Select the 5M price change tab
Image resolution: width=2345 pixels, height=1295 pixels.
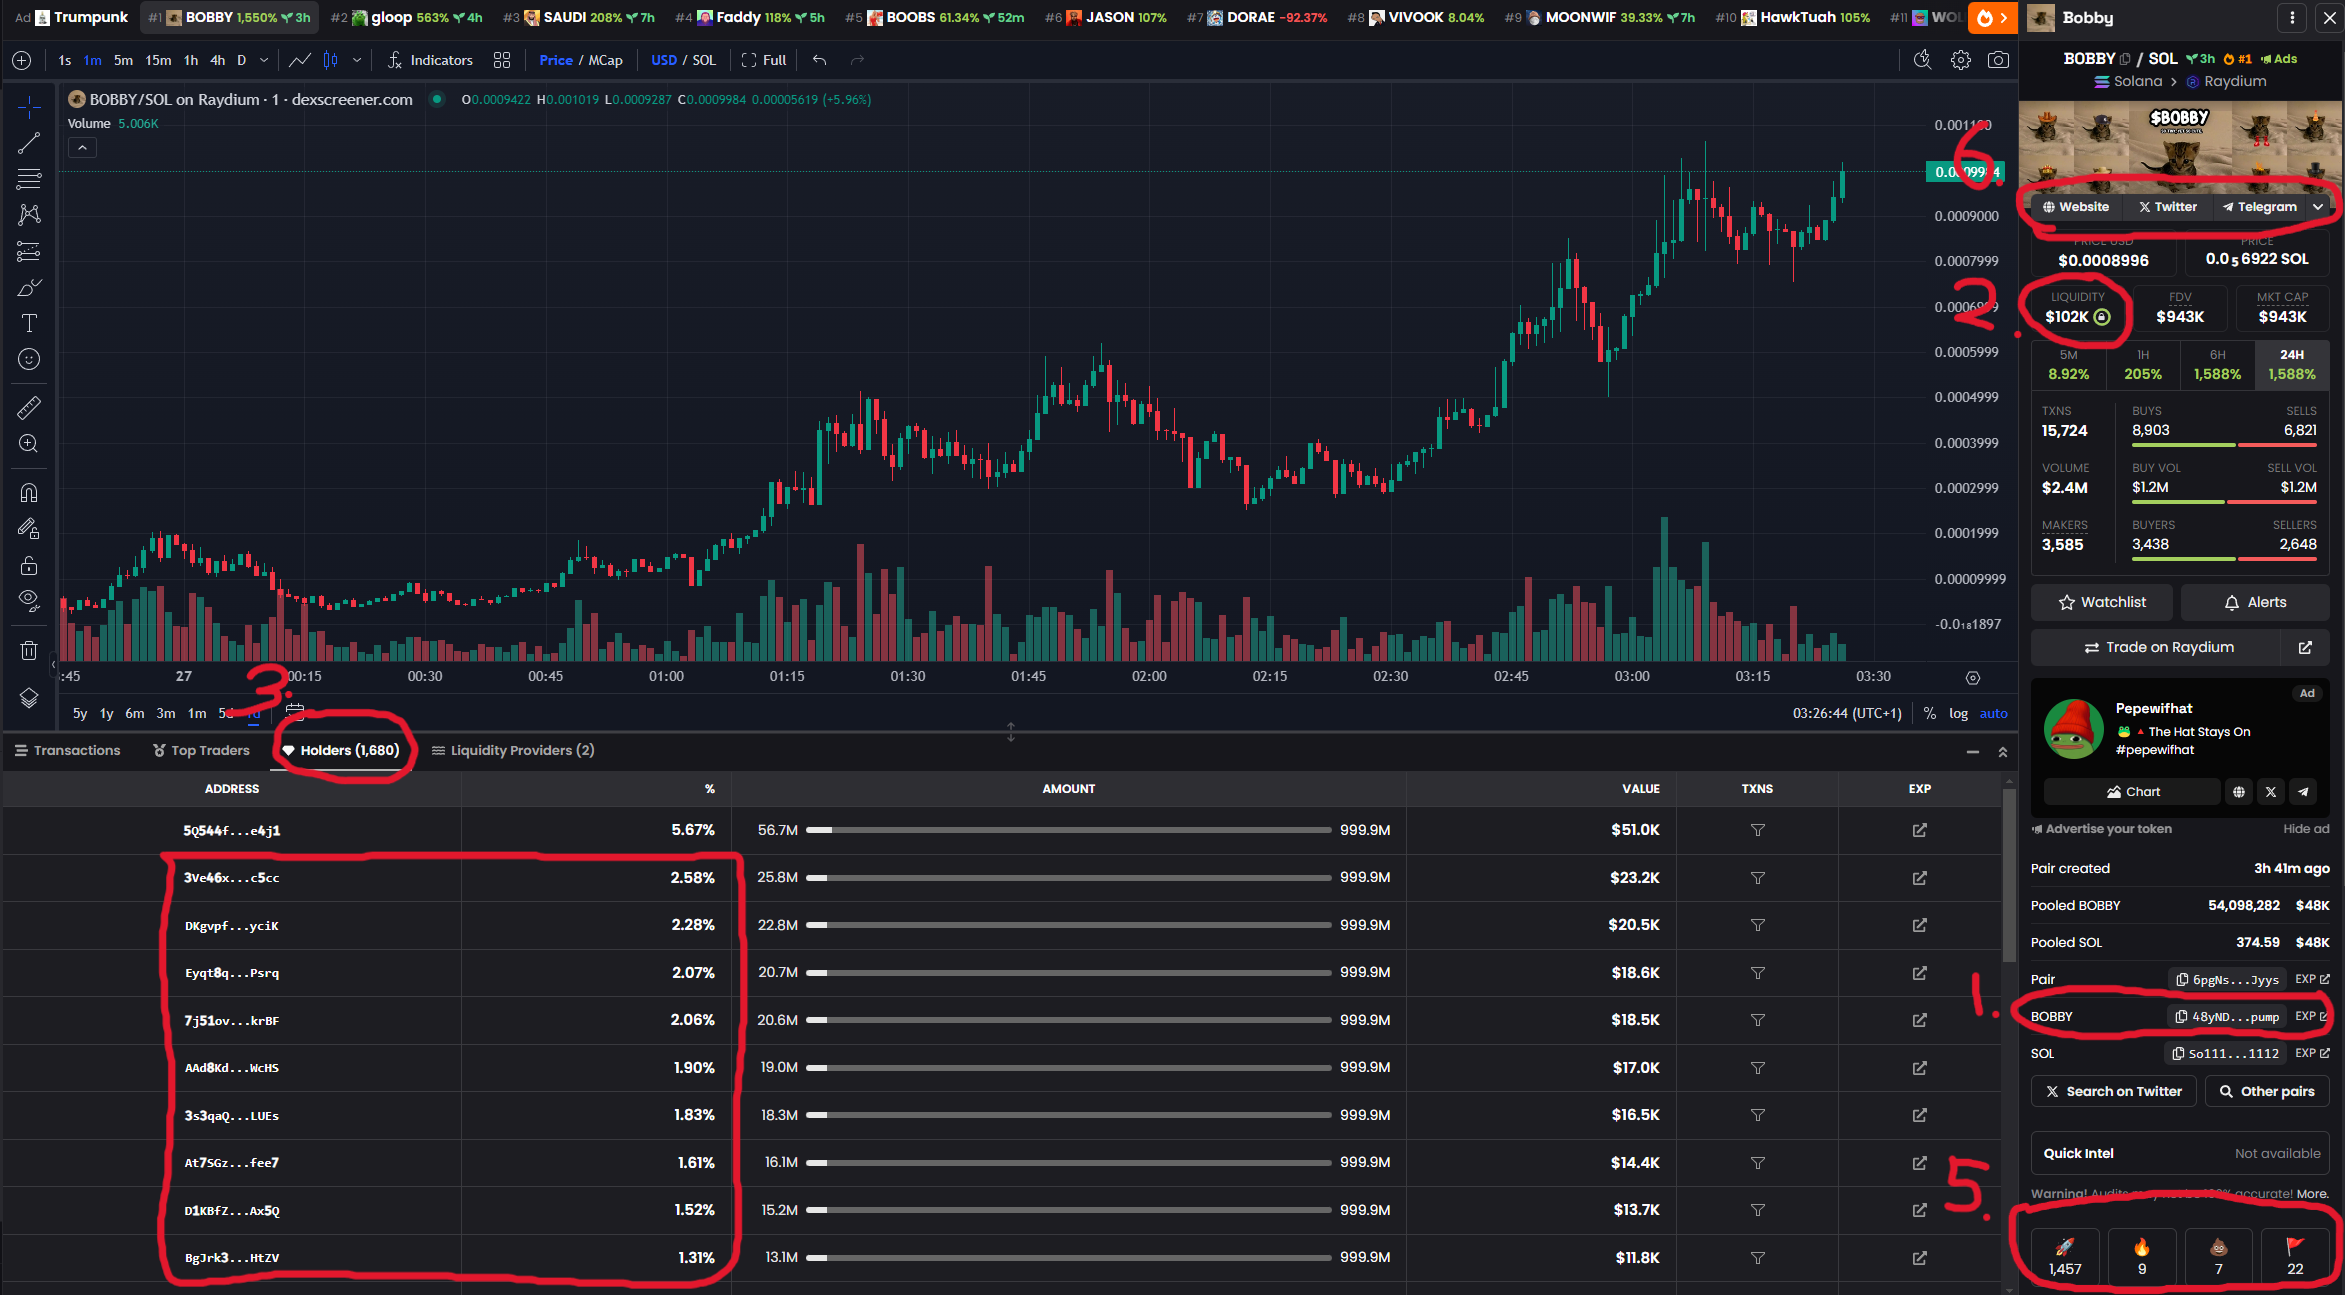click(2068, 365)
